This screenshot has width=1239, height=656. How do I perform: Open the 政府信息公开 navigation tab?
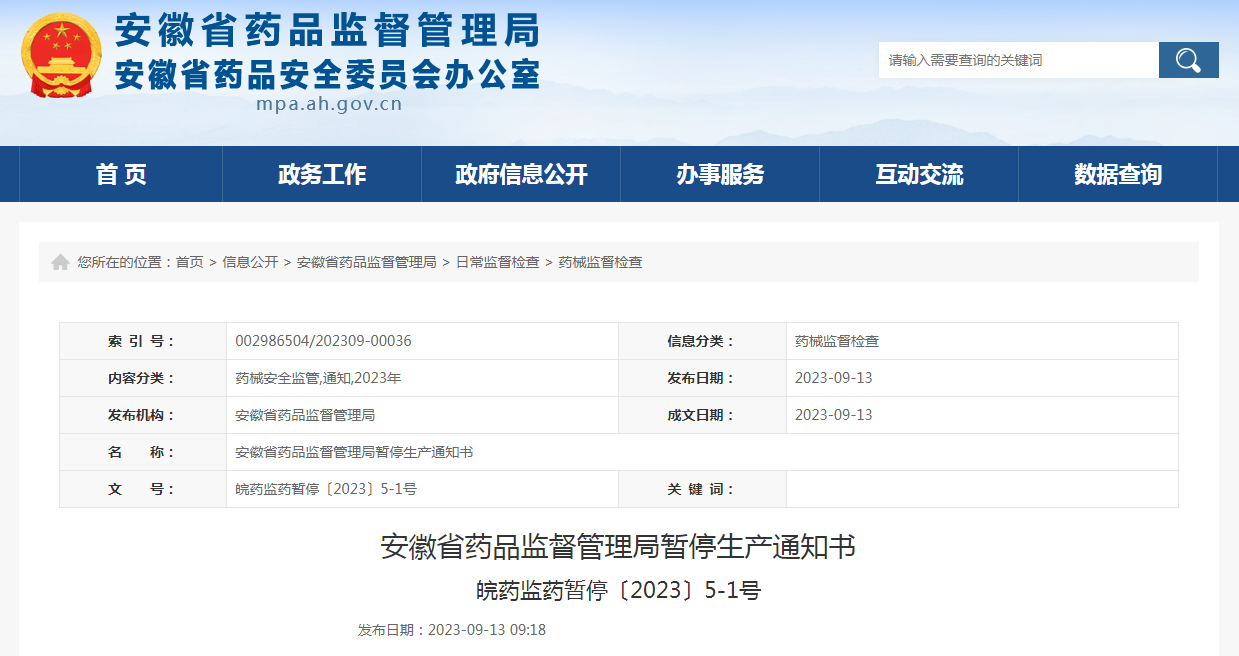tap(521, 174)
